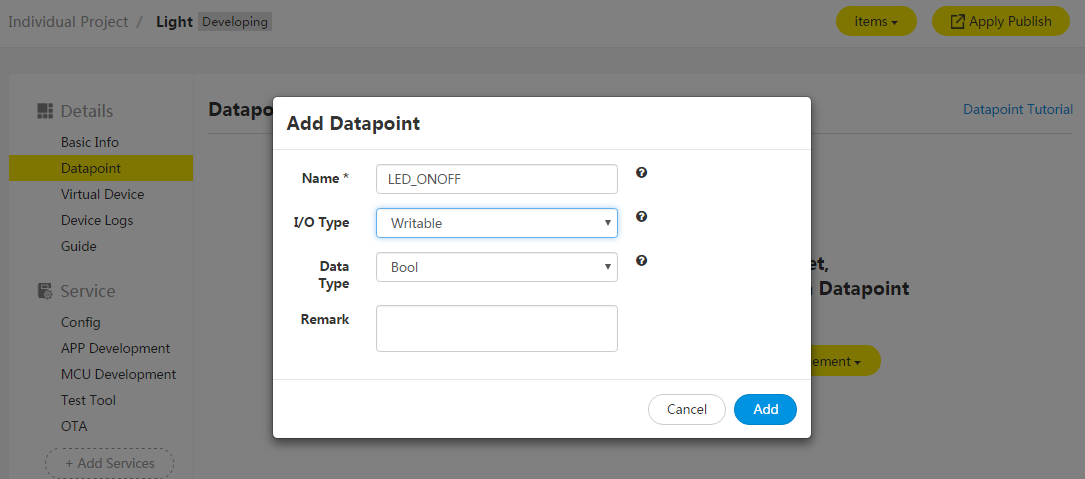Click the Details section heading
The image size is (1085, 479).
tap(86, 111)
